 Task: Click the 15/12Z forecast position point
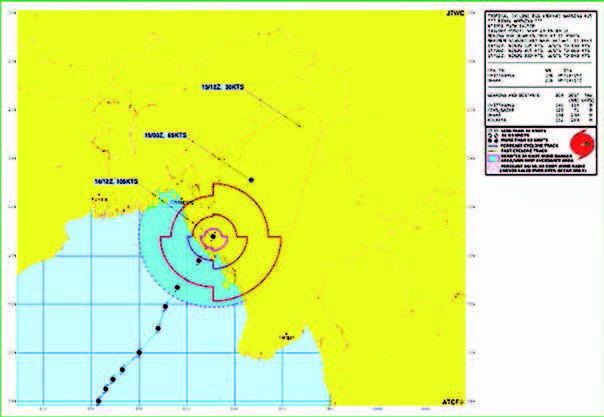pos(301,125)
